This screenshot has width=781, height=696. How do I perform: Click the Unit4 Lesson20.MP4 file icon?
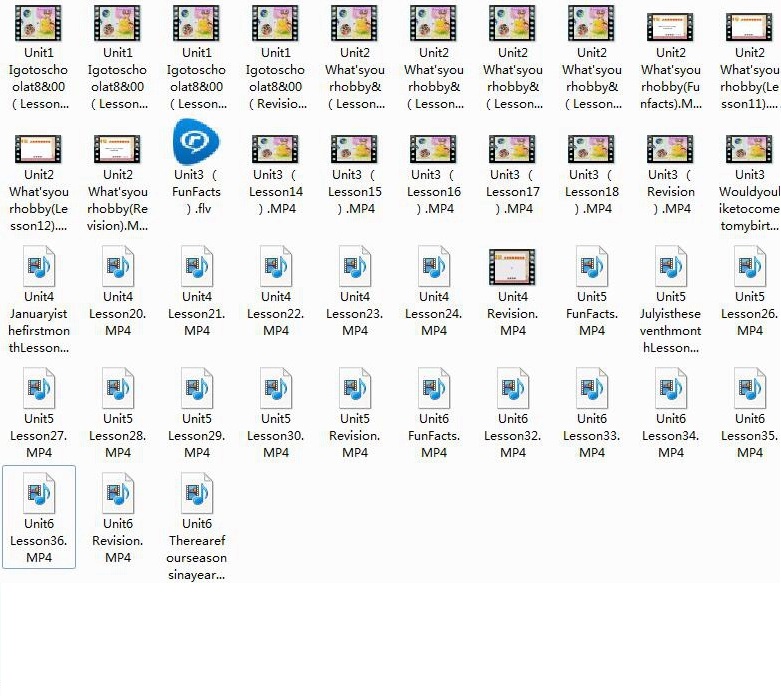point(118,267)
